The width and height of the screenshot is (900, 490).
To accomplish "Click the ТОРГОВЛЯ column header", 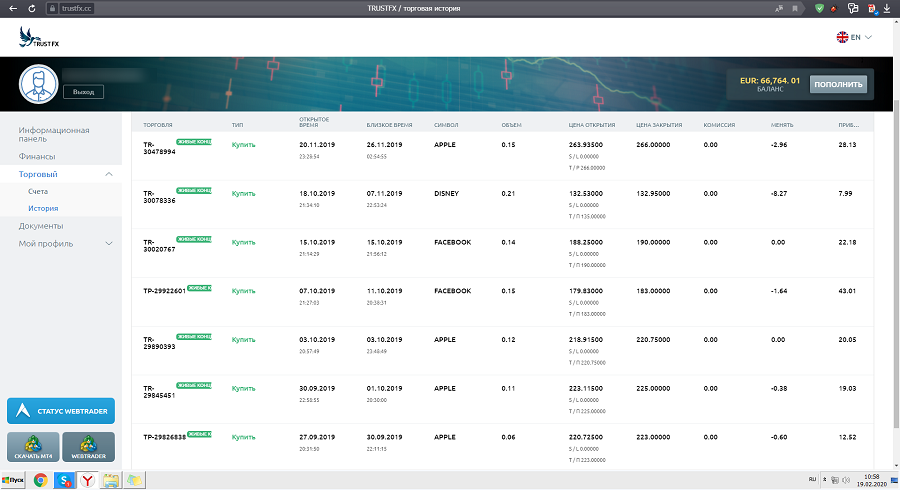I will click(x=158, y=125).
